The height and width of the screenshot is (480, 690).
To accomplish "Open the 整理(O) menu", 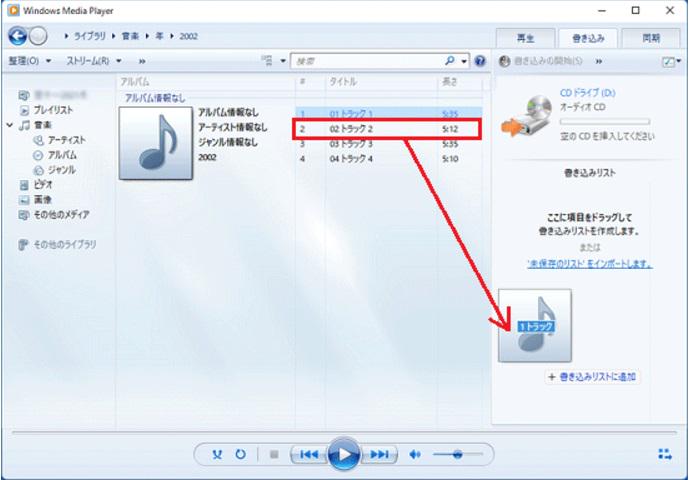I will click(x=29, y=61).
